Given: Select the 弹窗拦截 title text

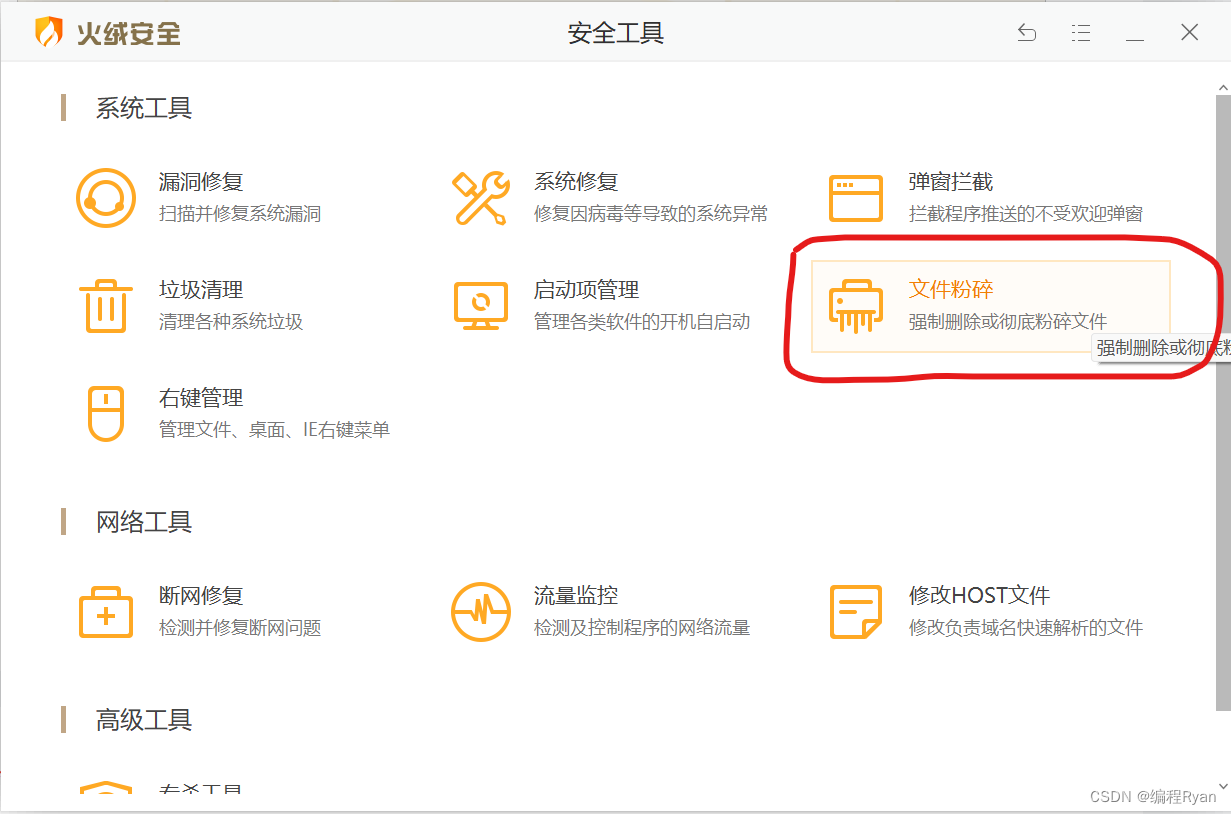Looking at the screenshot, I should tap(951, 182).
